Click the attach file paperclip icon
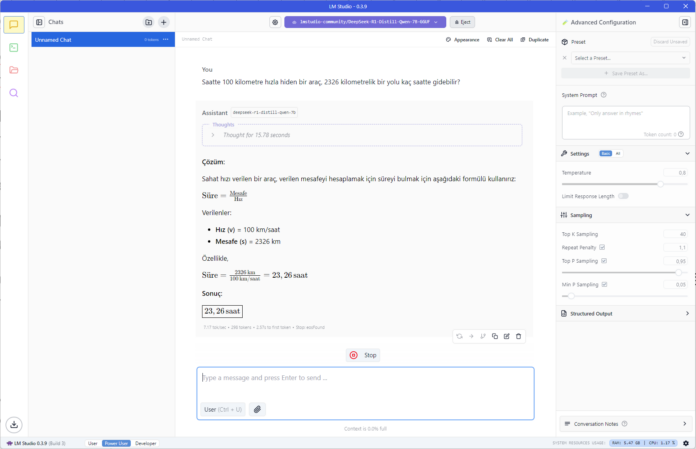 [257, 409]
